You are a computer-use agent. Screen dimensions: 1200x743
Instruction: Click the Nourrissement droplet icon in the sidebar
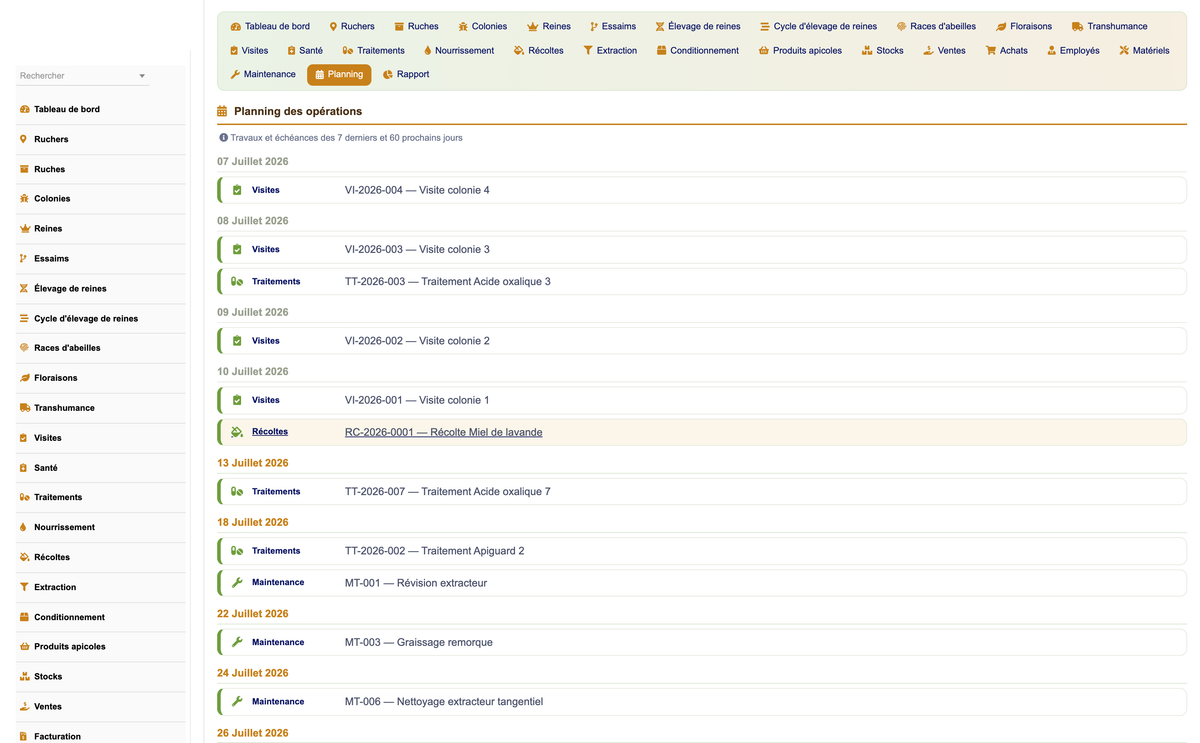[24, 527]
